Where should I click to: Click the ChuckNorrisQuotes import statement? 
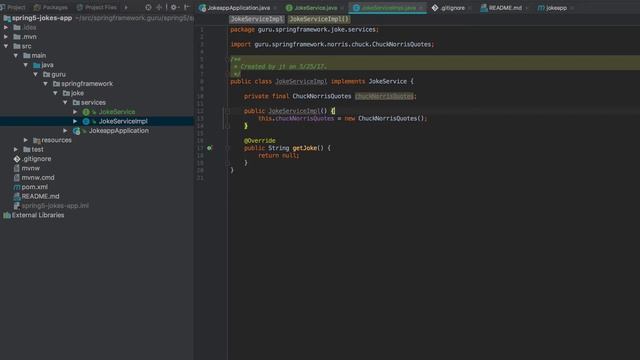(x=332, y=44)
